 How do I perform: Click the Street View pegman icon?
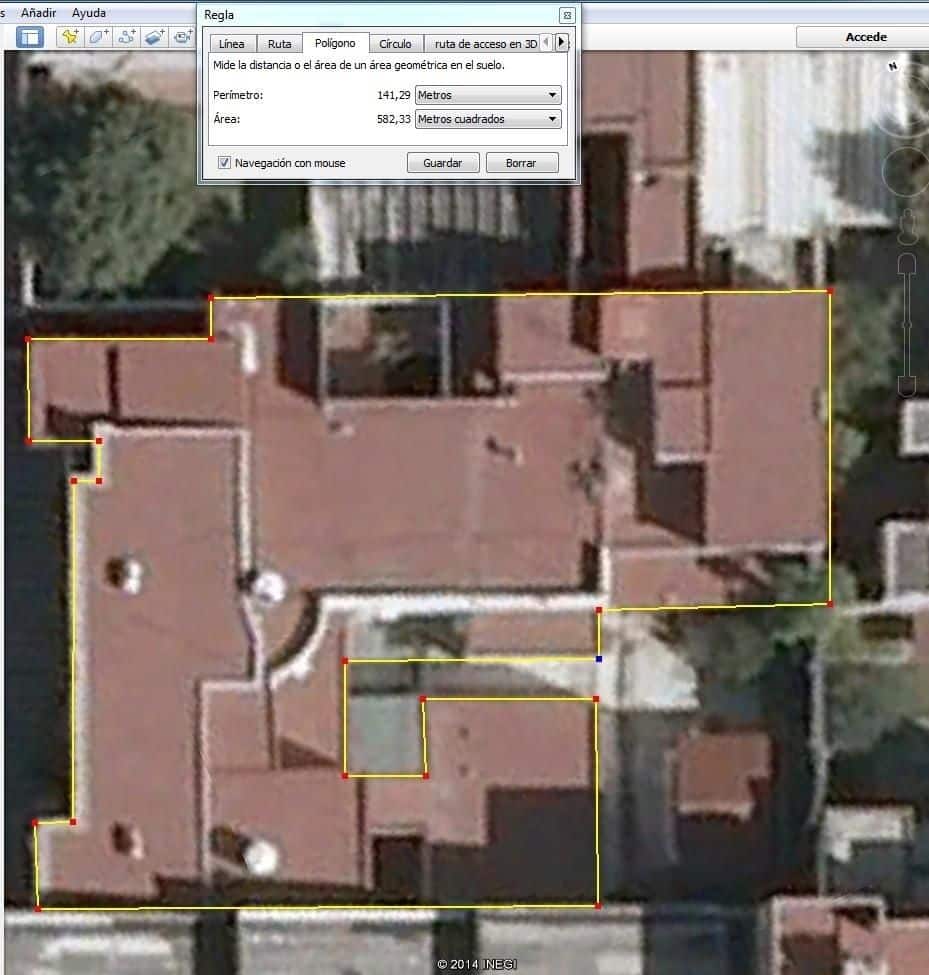pos(908,226)
